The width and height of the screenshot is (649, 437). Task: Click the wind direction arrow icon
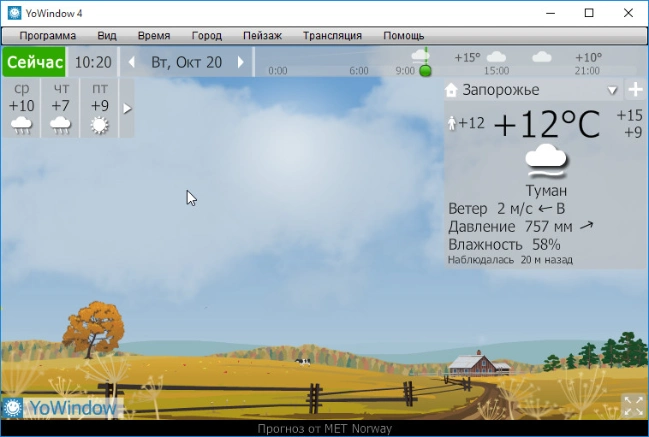coord(545,209)
